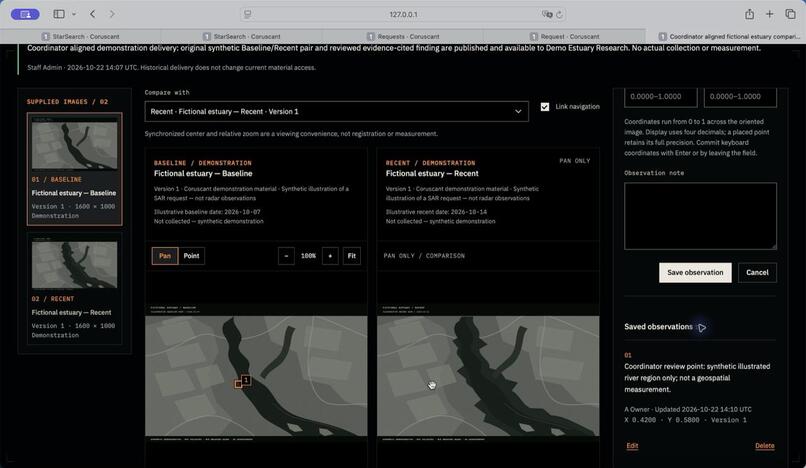Click the Staff Admin 2026-10-22 14:07 UTC line
The image size is (806, 468).
(171, 67)
